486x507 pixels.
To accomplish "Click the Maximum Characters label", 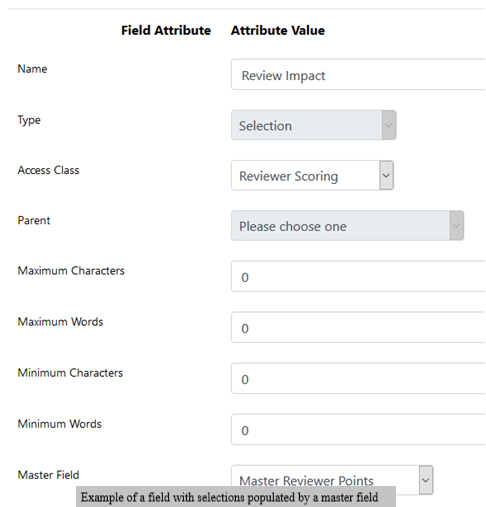I will [x=71, y=270].
